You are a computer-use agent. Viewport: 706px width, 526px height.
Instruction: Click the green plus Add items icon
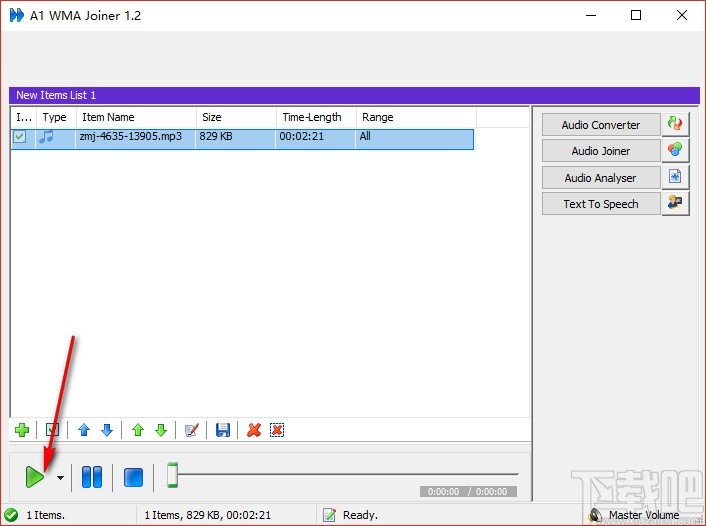pos(22,430)
